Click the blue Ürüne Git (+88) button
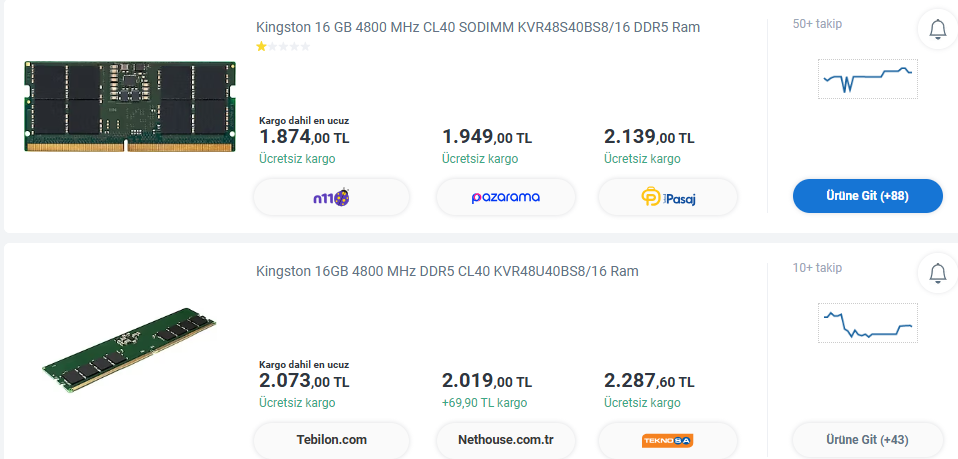The image size is (958, 459). coord(867,196)
